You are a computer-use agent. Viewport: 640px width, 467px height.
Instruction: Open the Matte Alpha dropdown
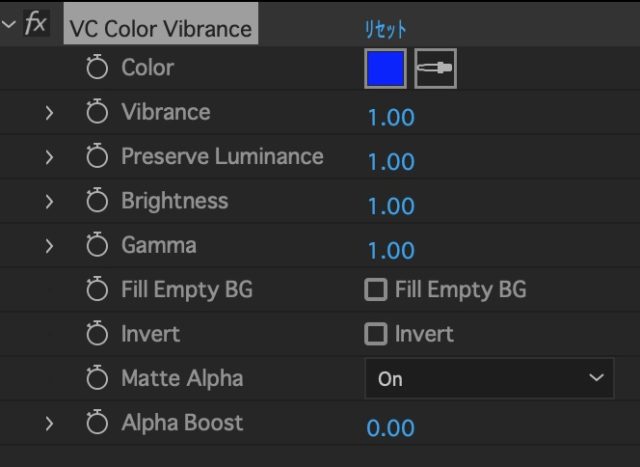(489, 379)
